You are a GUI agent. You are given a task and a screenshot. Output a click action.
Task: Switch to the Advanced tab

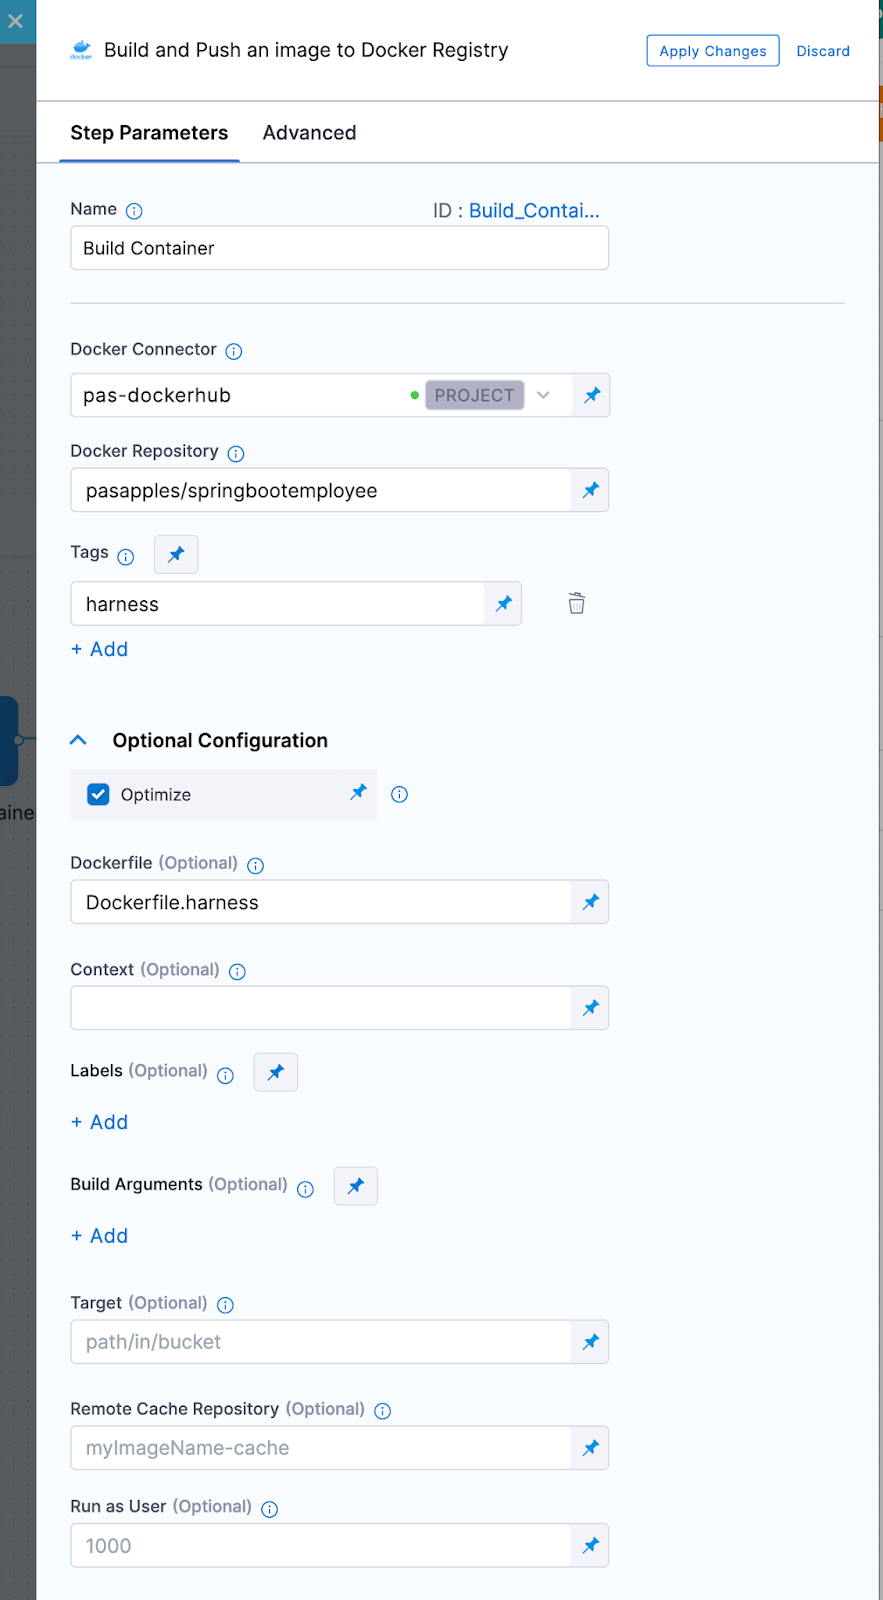(309, 133)
